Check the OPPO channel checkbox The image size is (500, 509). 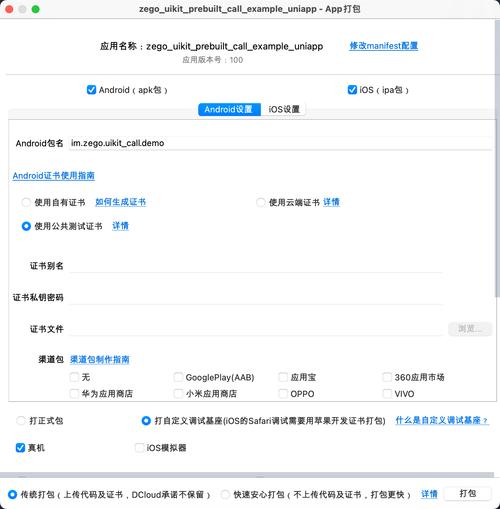[x=283, y=394]
